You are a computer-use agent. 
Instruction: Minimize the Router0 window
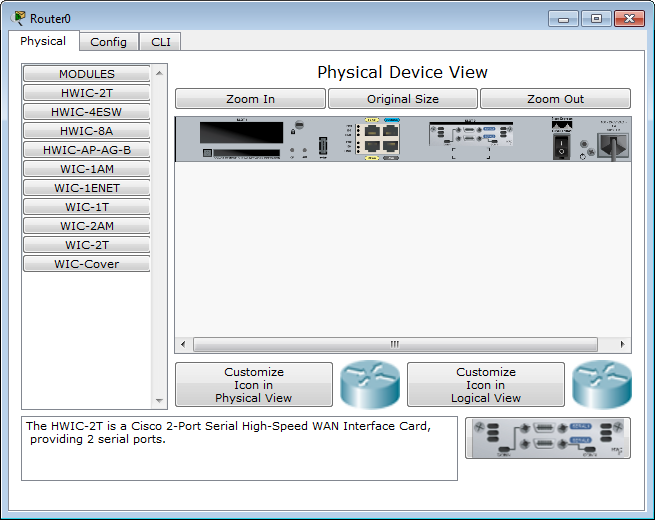pos(563,19)
